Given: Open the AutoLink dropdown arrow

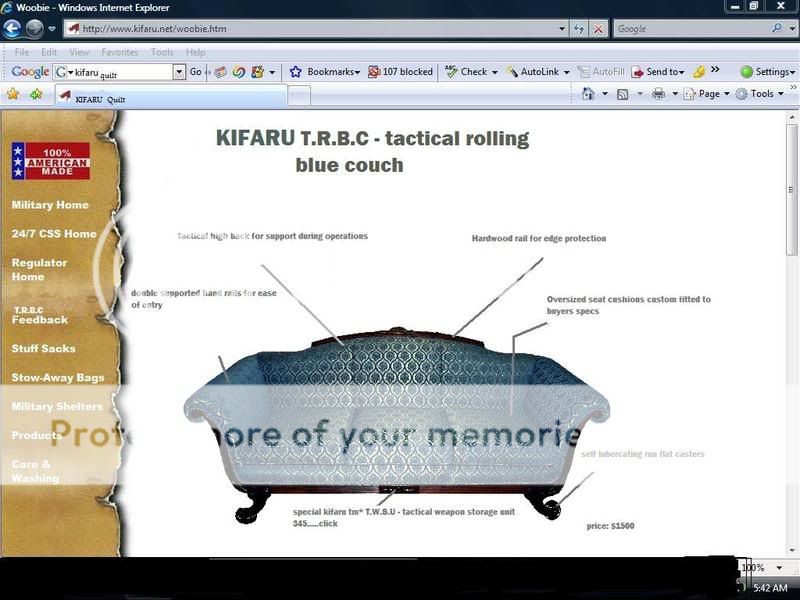Looking at the screenshot, I should pyautogui.click(x=566, y=72).
